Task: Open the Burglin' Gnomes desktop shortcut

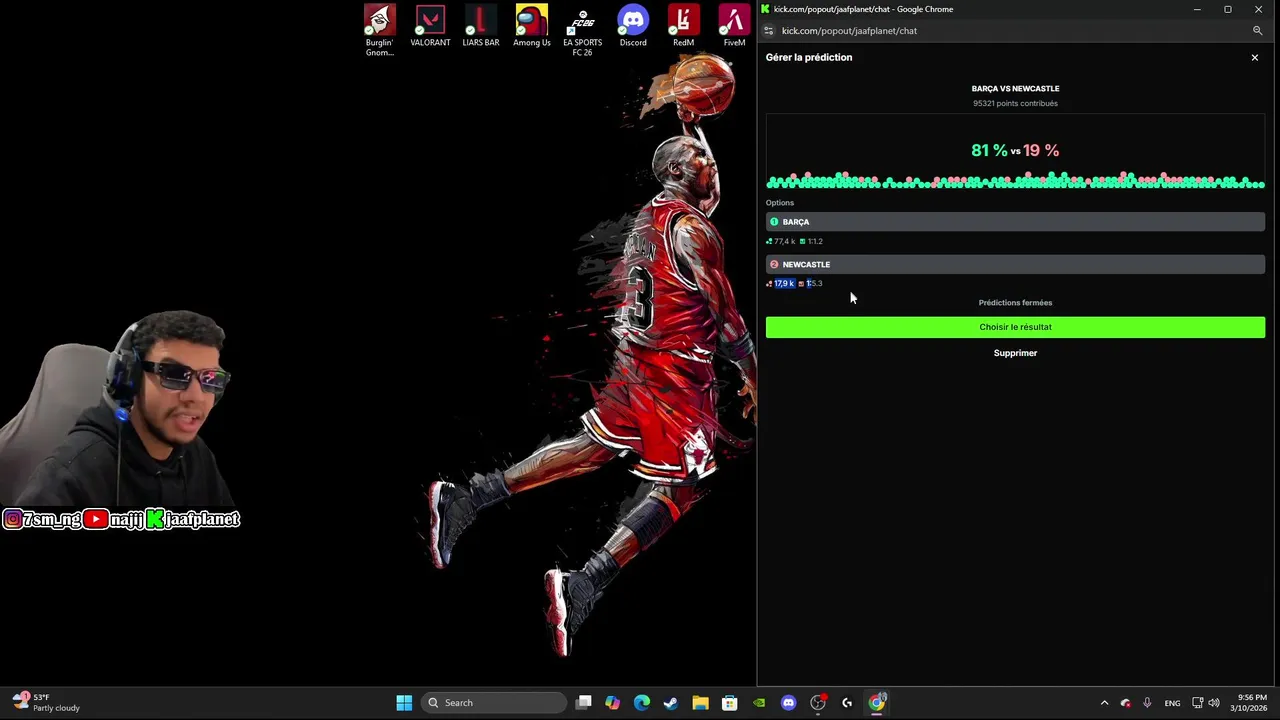Action: click(379, 30)
